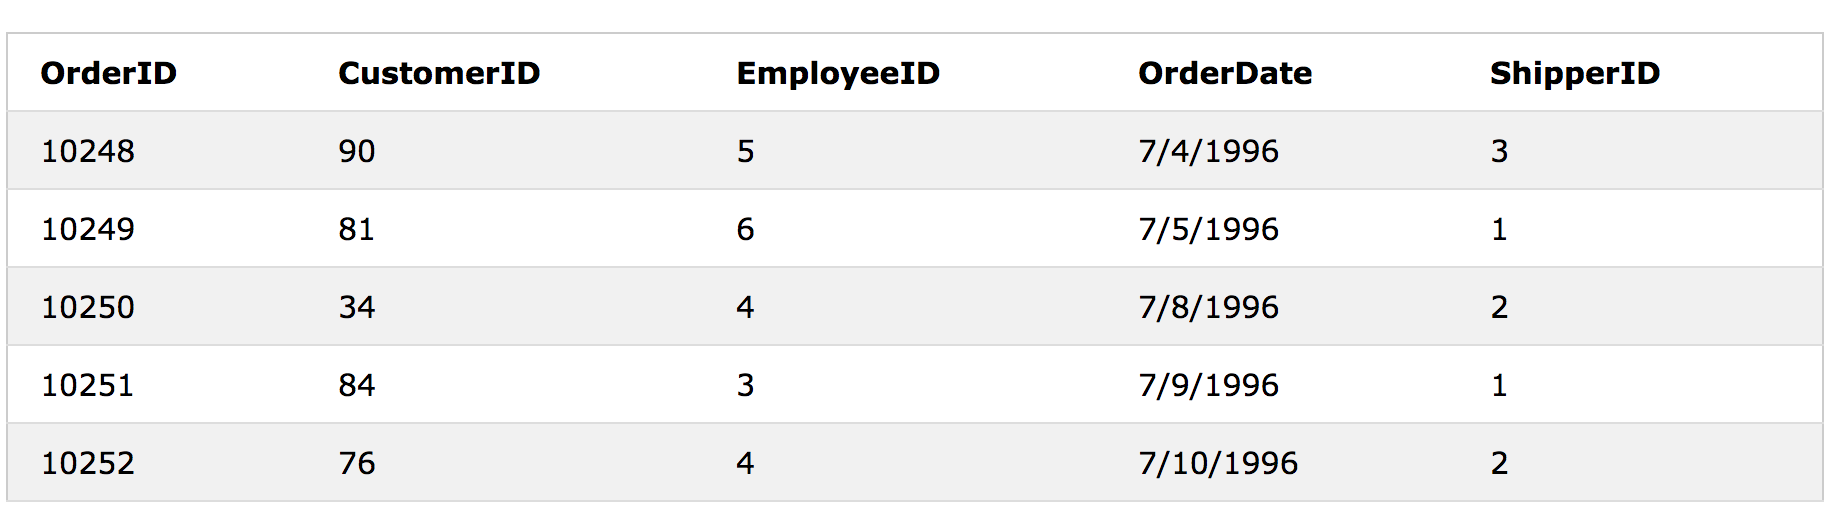This screenshot has height=532, width=1838.
Task: Click the date 7/10/1996
Action: click(x=1218, y=463)
